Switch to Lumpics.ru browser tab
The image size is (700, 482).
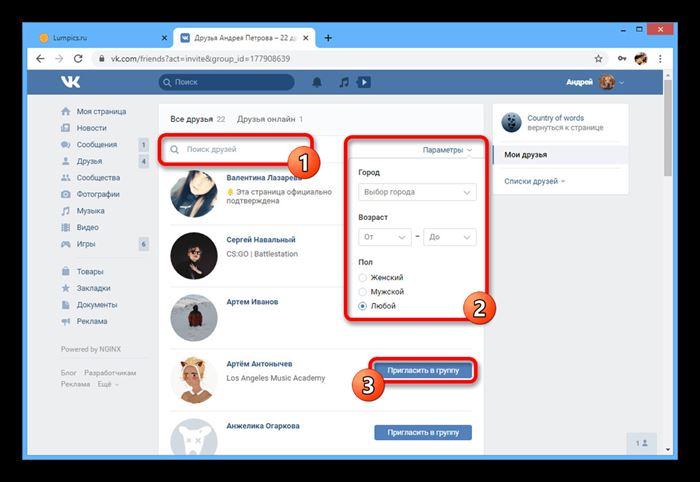(x=103, y=38)
